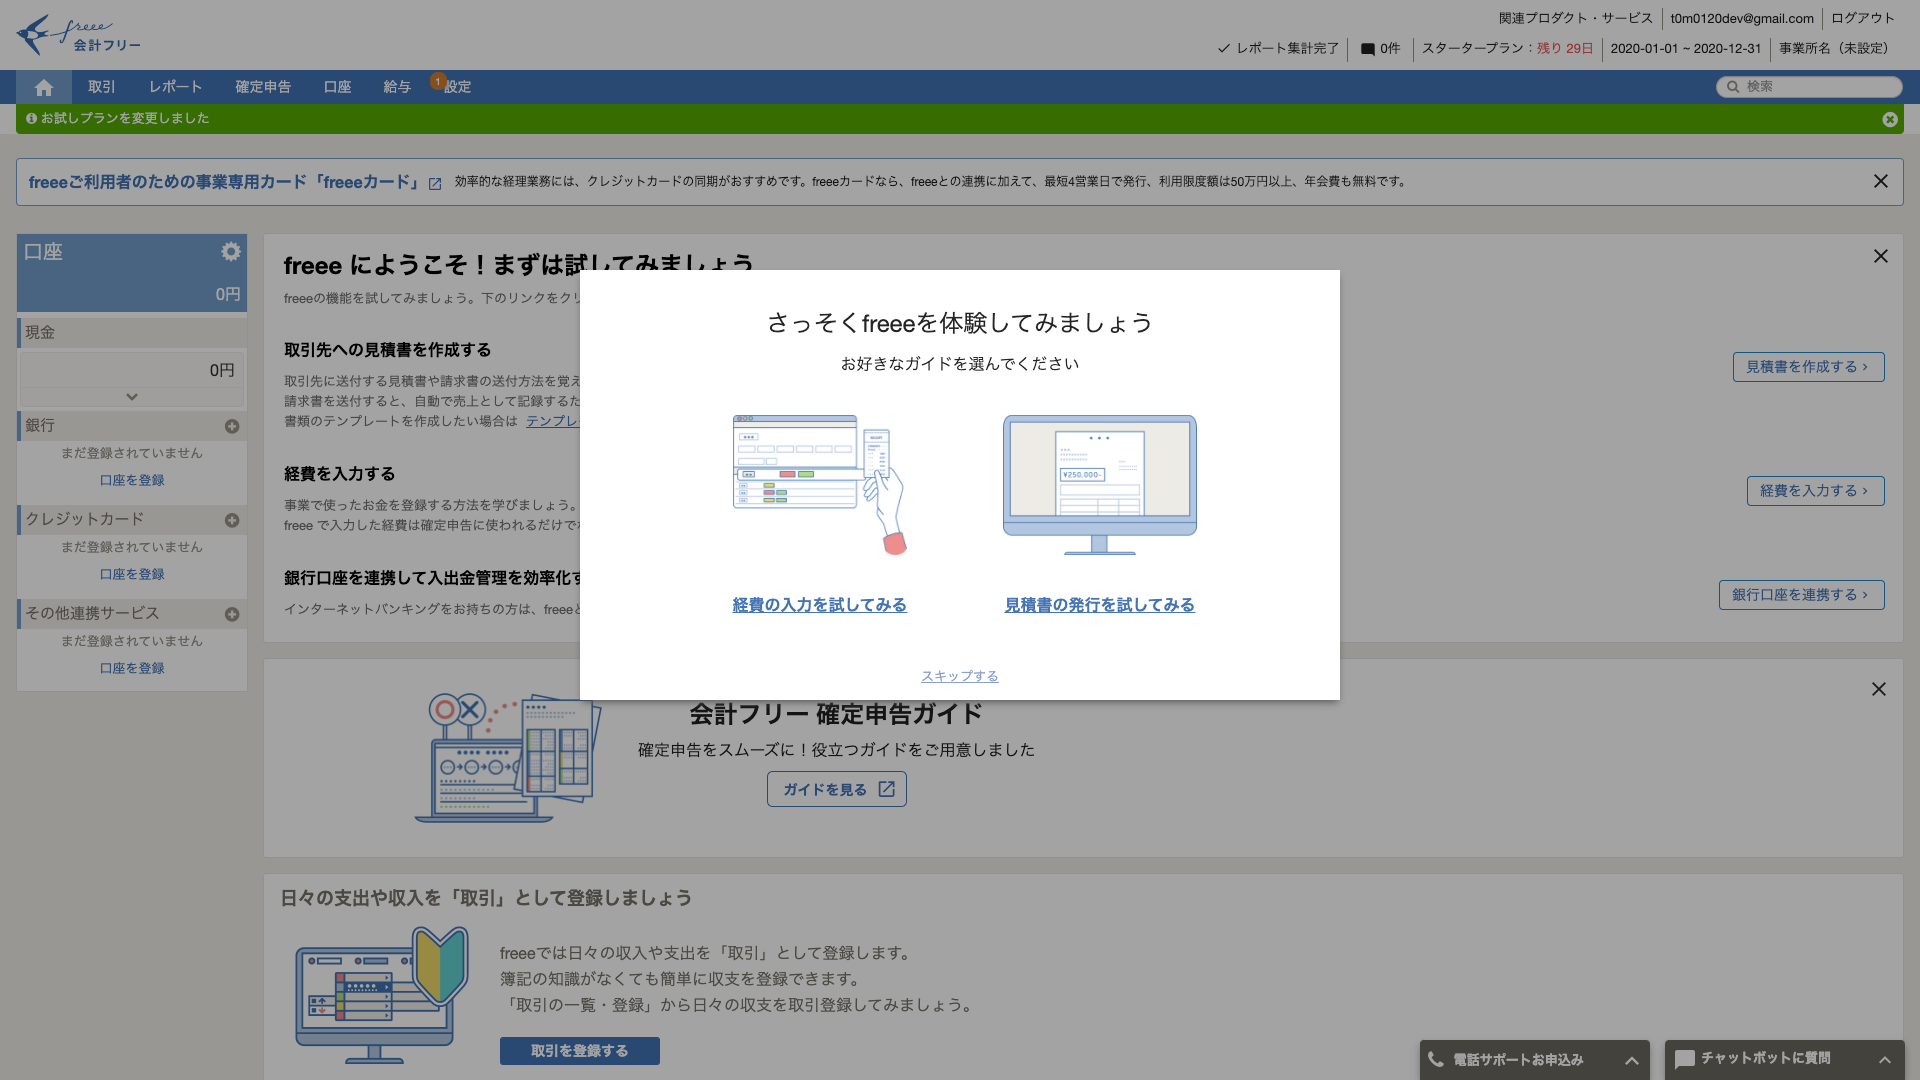
Task: Click 口座を登録 under クレジットカード
Action: coord(132,574)
